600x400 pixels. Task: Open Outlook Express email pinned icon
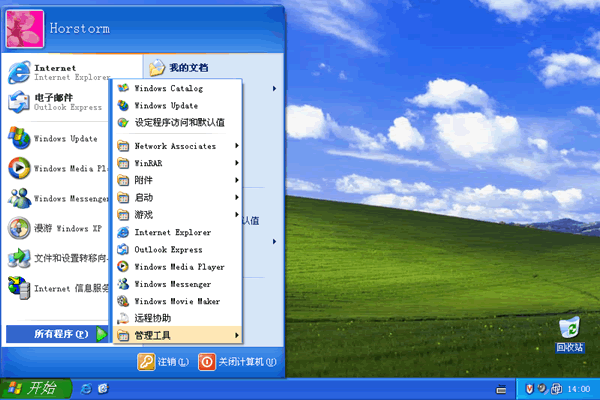click(x=19, y=102)
